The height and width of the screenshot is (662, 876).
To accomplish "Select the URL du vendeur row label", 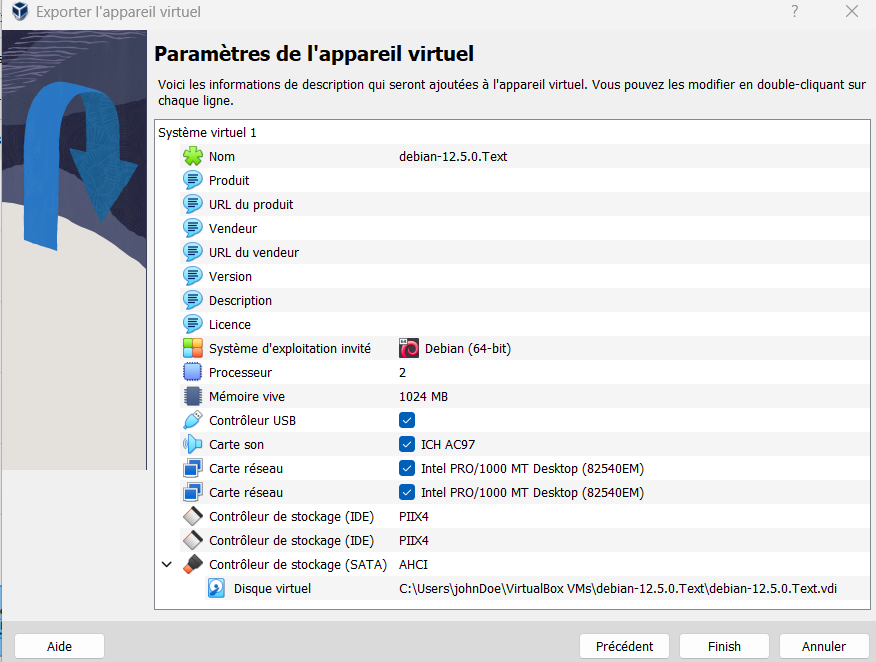I will (x=254, y=253).
